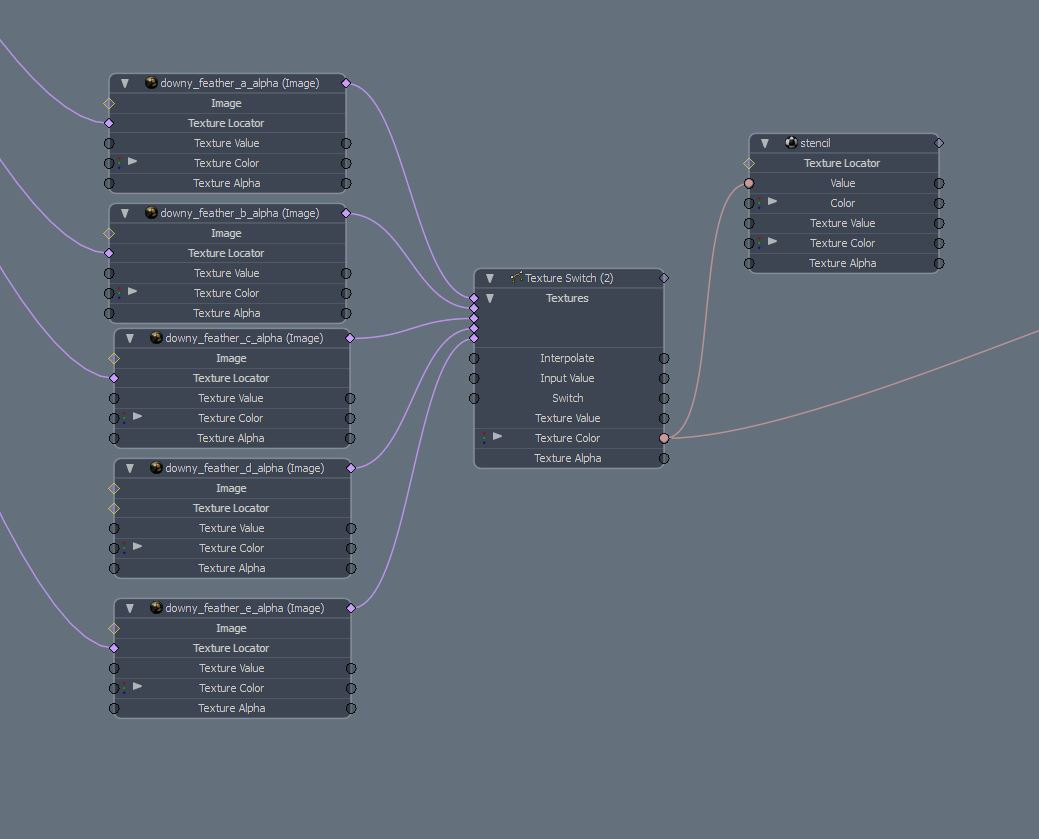The image size is (1039, 839).
Task: Click Texture Locator input port on downy_feather_a_alpha
Action: pos(109,123)
